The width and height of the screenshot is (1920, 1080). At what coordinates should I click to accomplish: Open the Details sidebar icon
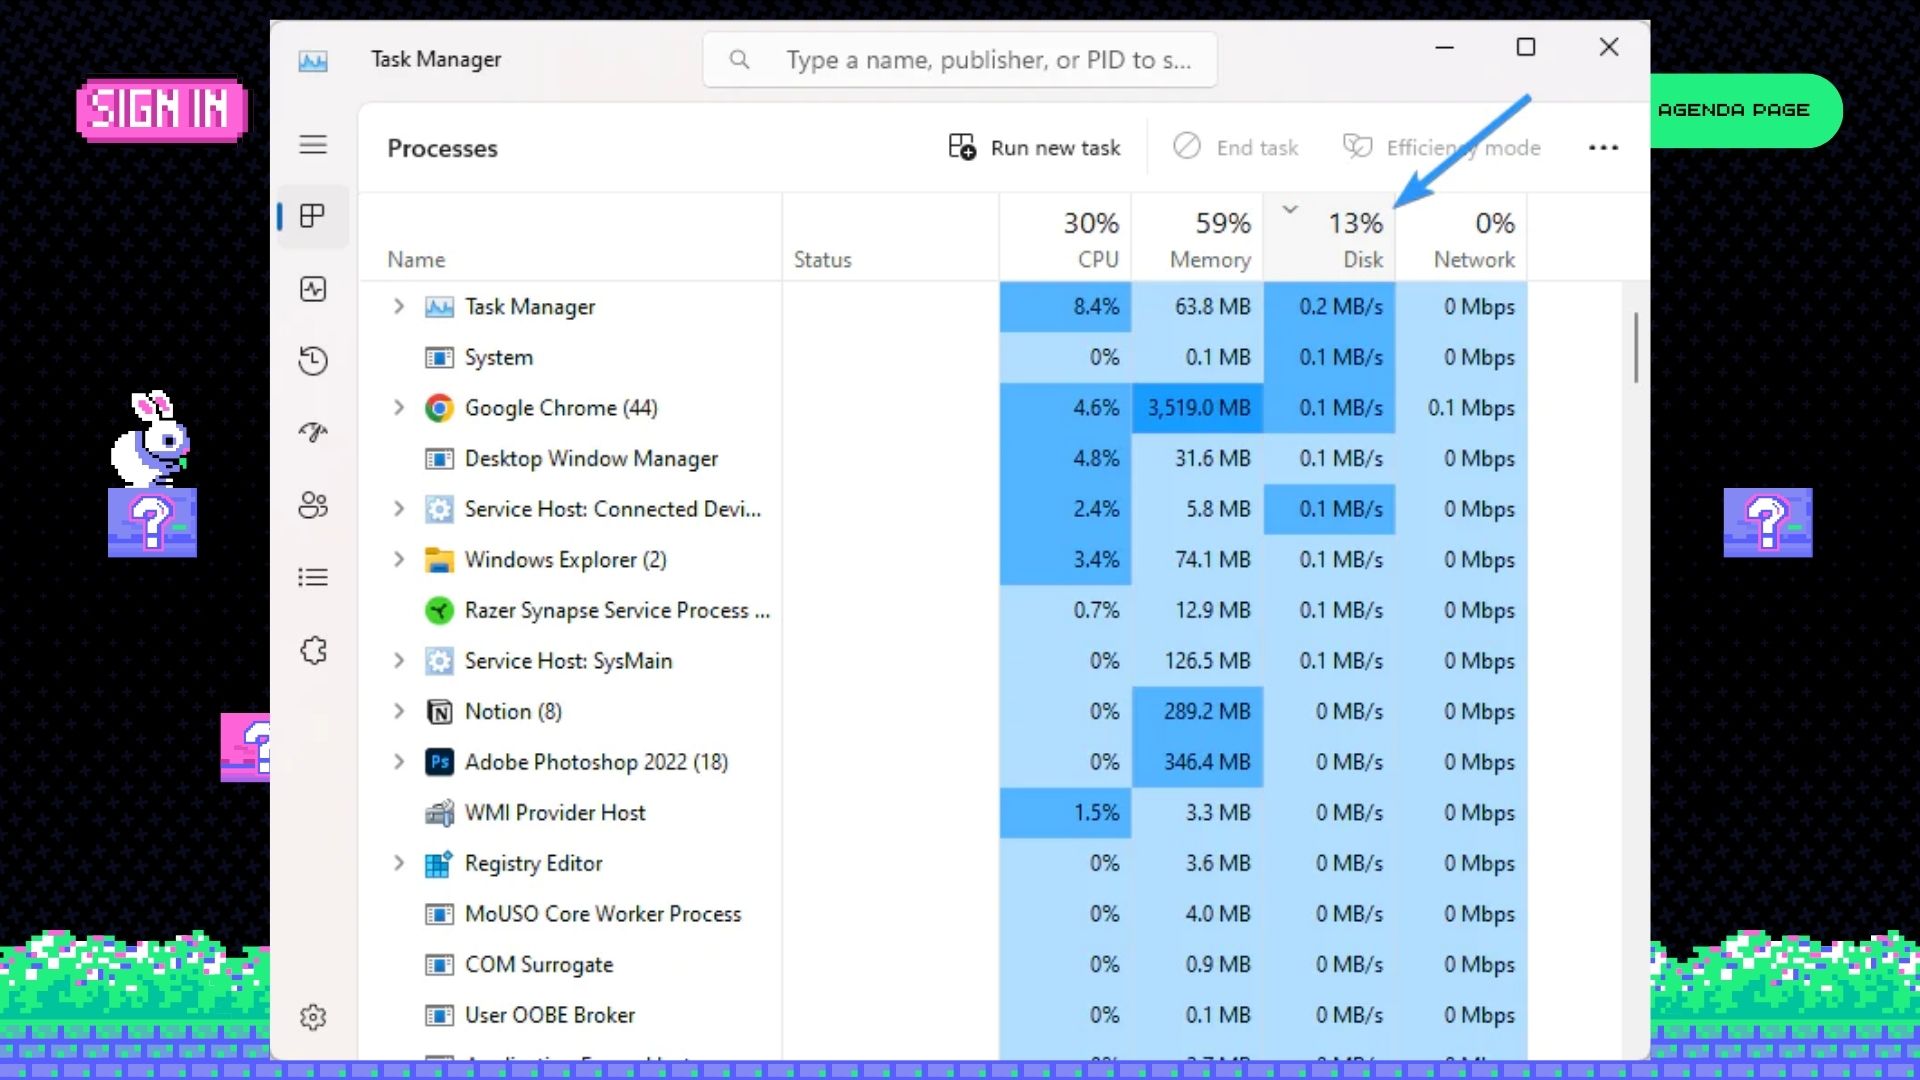(x=313, y=577)
